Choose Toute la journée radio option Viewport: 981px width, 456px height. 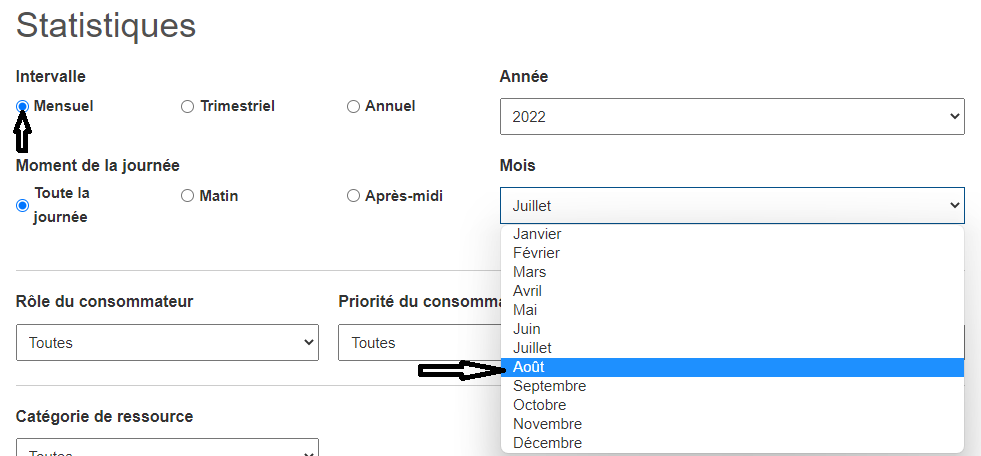tap(23, 205)
